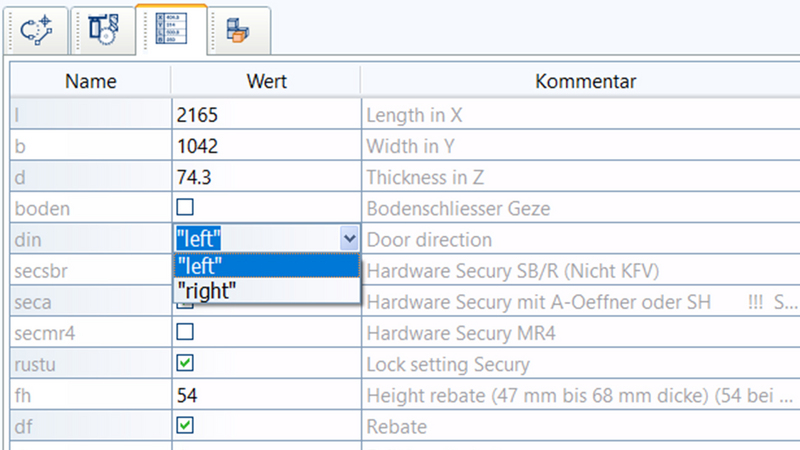Tick the secmr4 Hardware Security MR4 checkbox
The height and width of the screenshot is (450, 800).
point(185,332)
